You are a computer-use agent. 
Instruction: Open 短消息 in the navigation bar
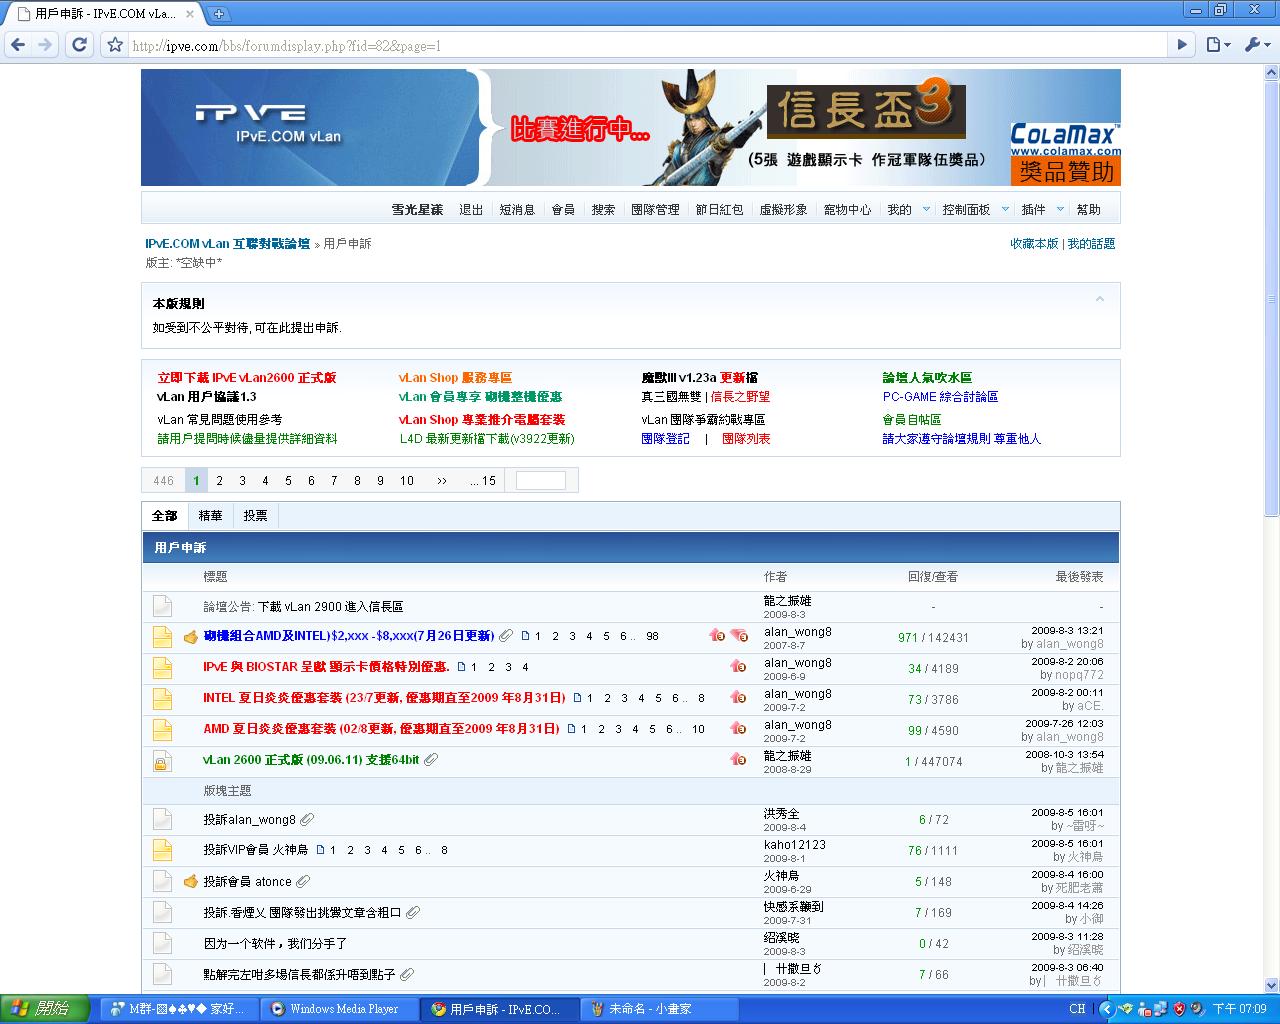coord(517,210)
